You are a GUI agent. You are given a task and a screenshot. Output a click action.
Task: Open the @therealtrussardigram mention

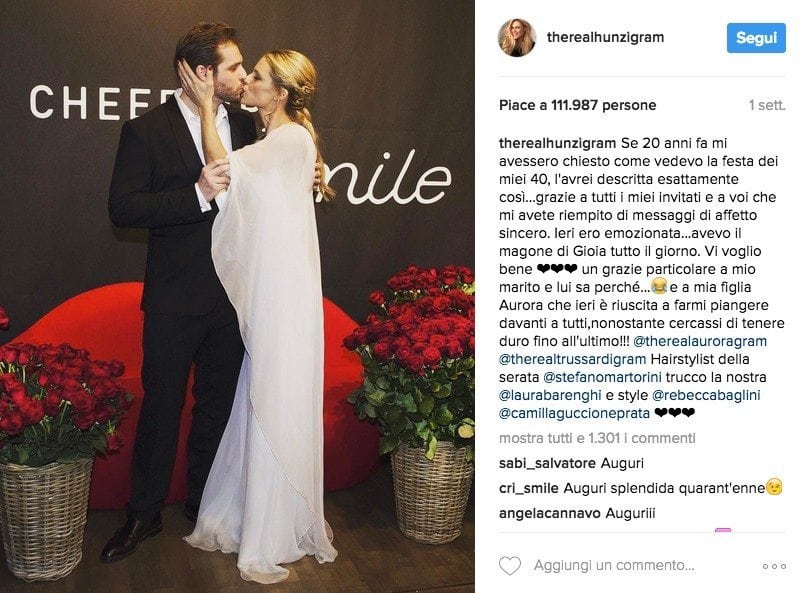click(x=572, y=359)
